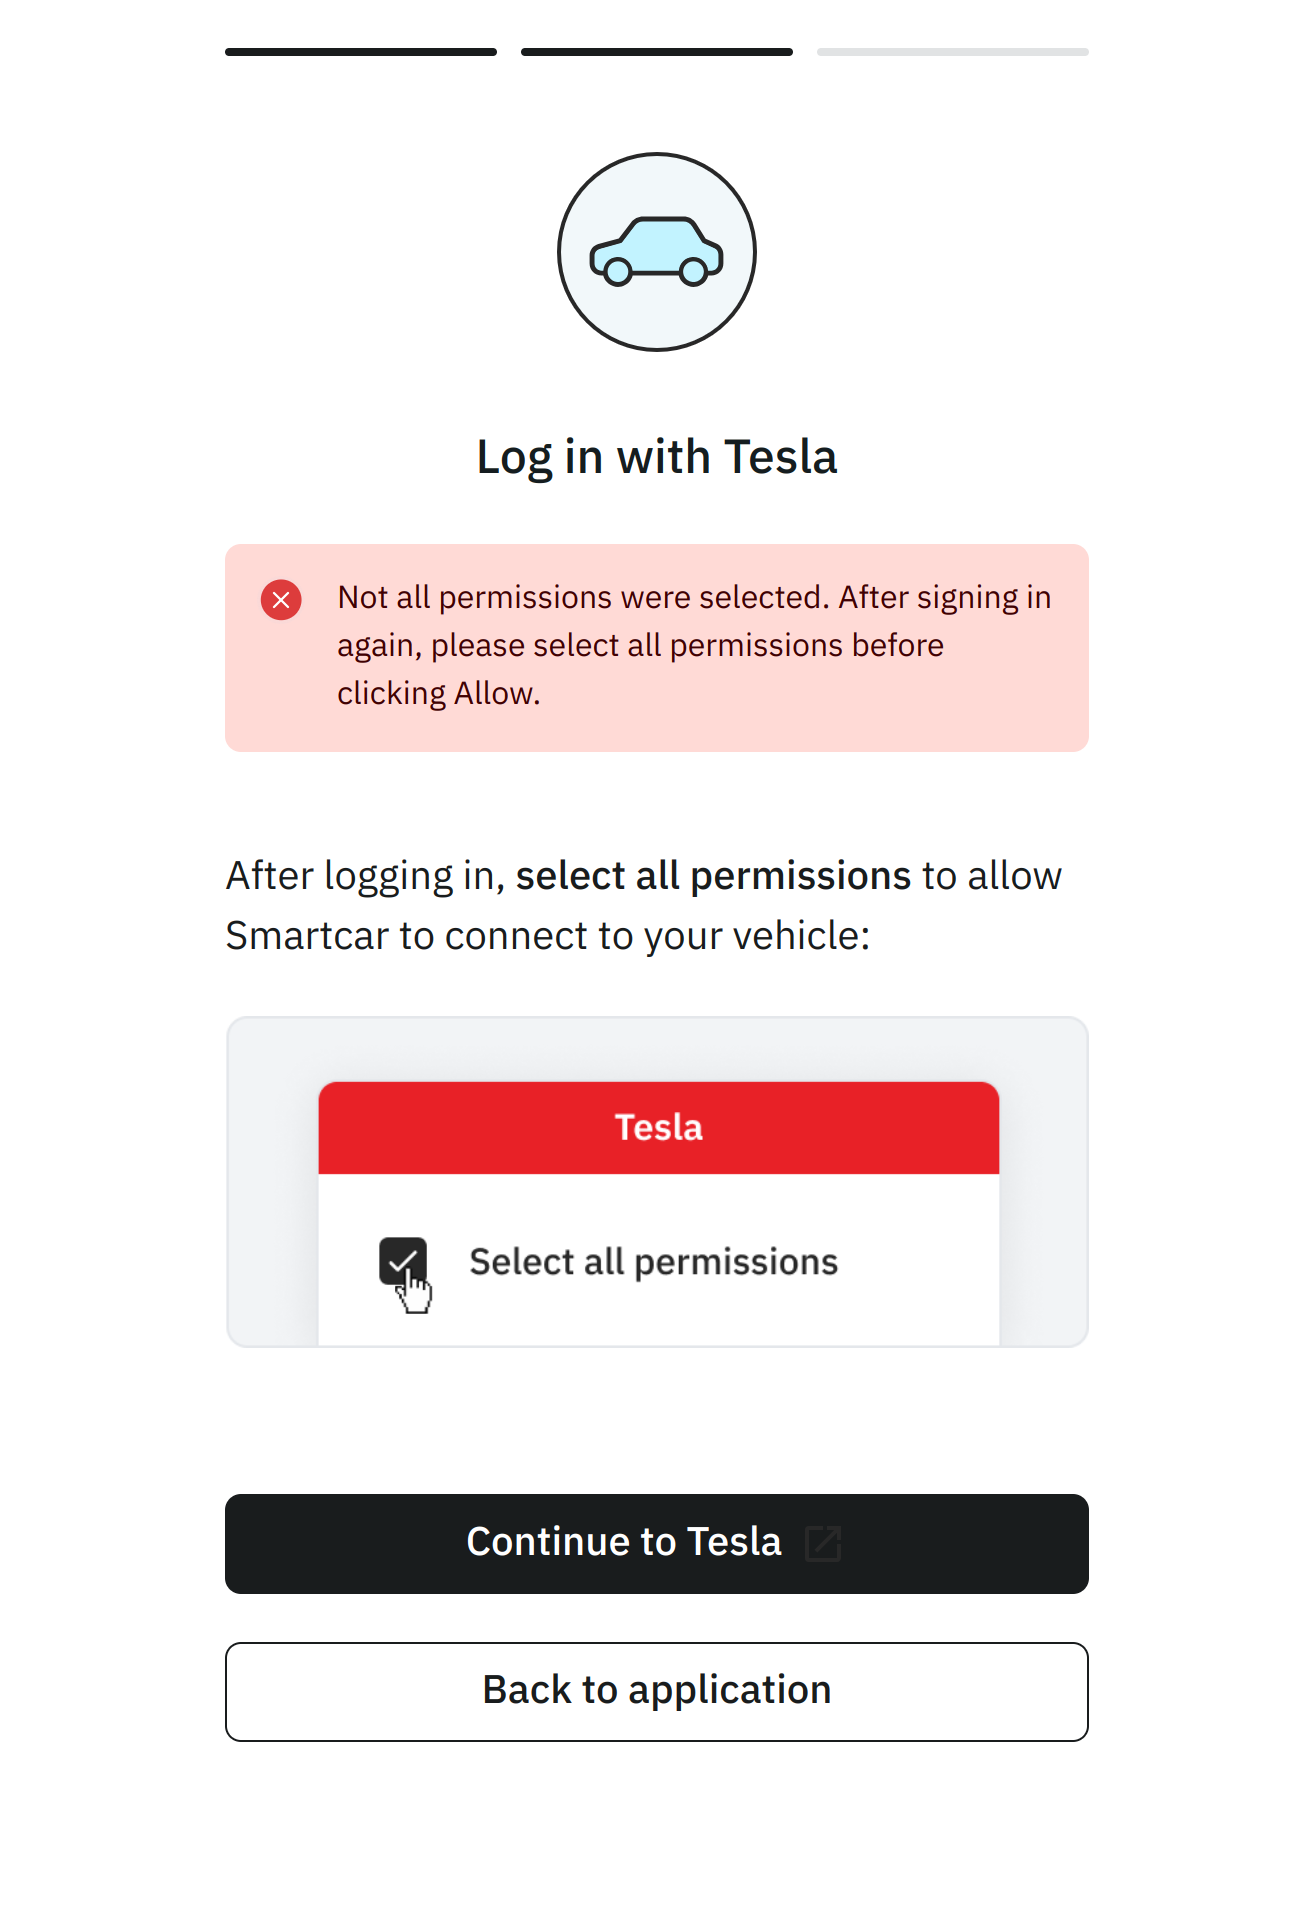Click the permissions preview illustration panel

tap(657, 1182)
